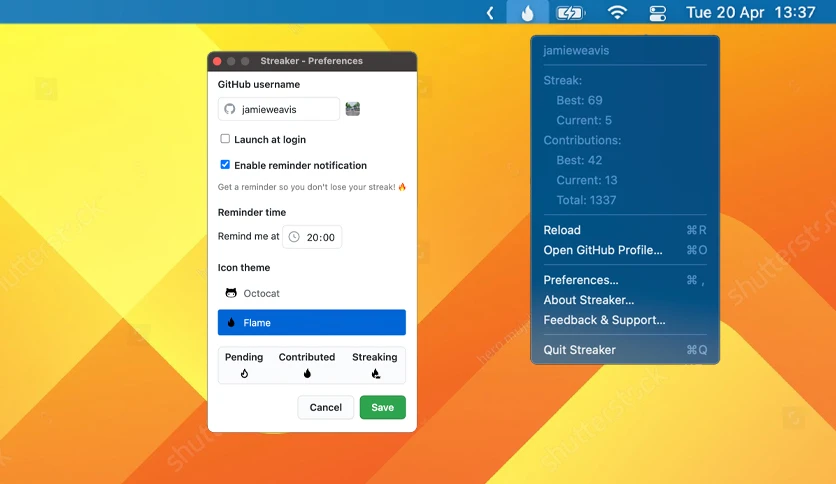The height and width of the screenshot is (484, 836).
Task: Click Current: 13 contributions entry
Action: [x=586, y=180]
